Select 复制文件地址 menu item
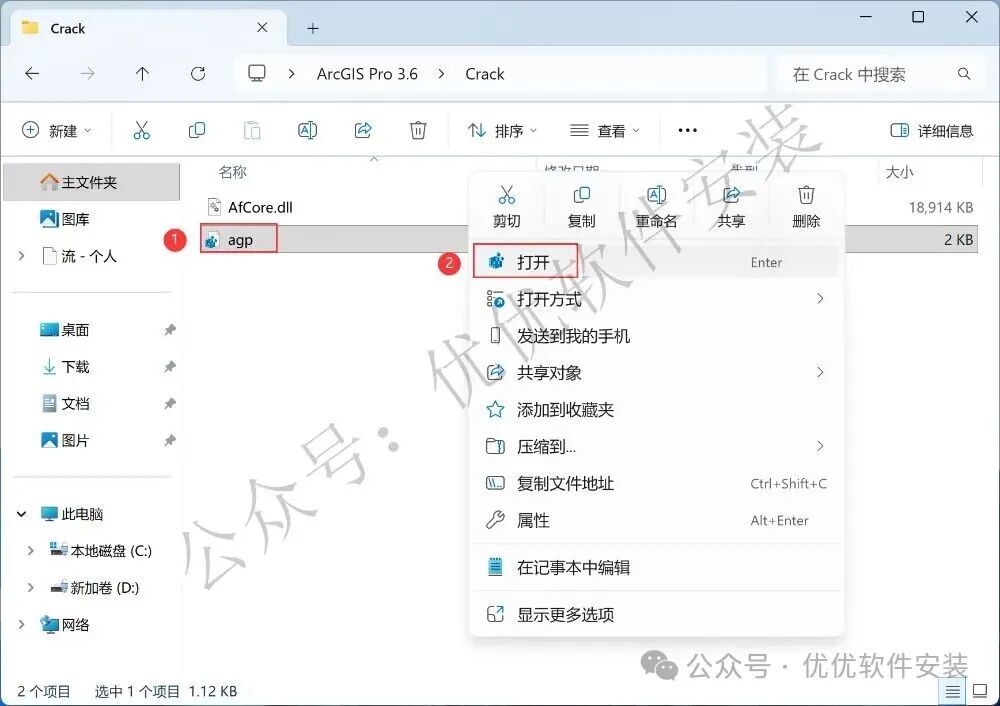The width and height of the screenshot is (1000, 706). pyautogui.click(x=656, y=483)
